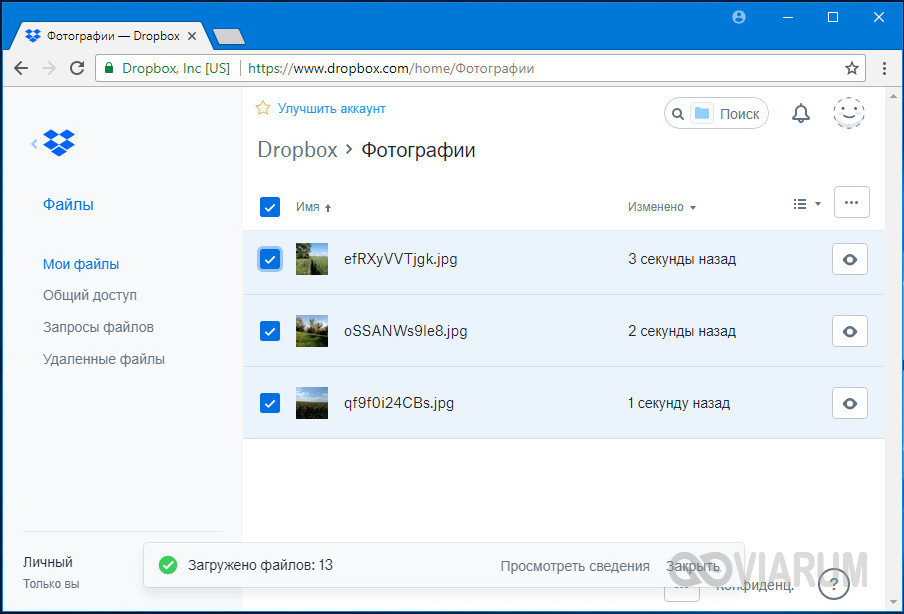Open the account avatar smiley menu
The height and width of the screenshot is (614, 904).
(849, 113)
